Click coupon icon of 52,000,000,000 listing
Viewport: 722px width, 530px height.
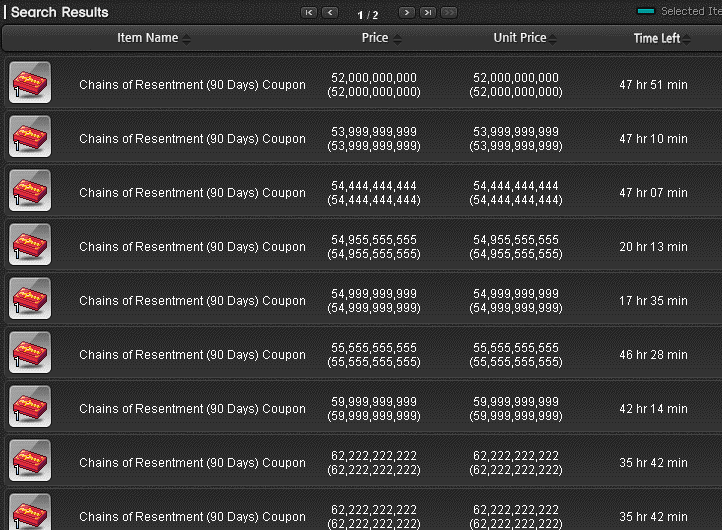pyautogui.click(x=30, y=82)
